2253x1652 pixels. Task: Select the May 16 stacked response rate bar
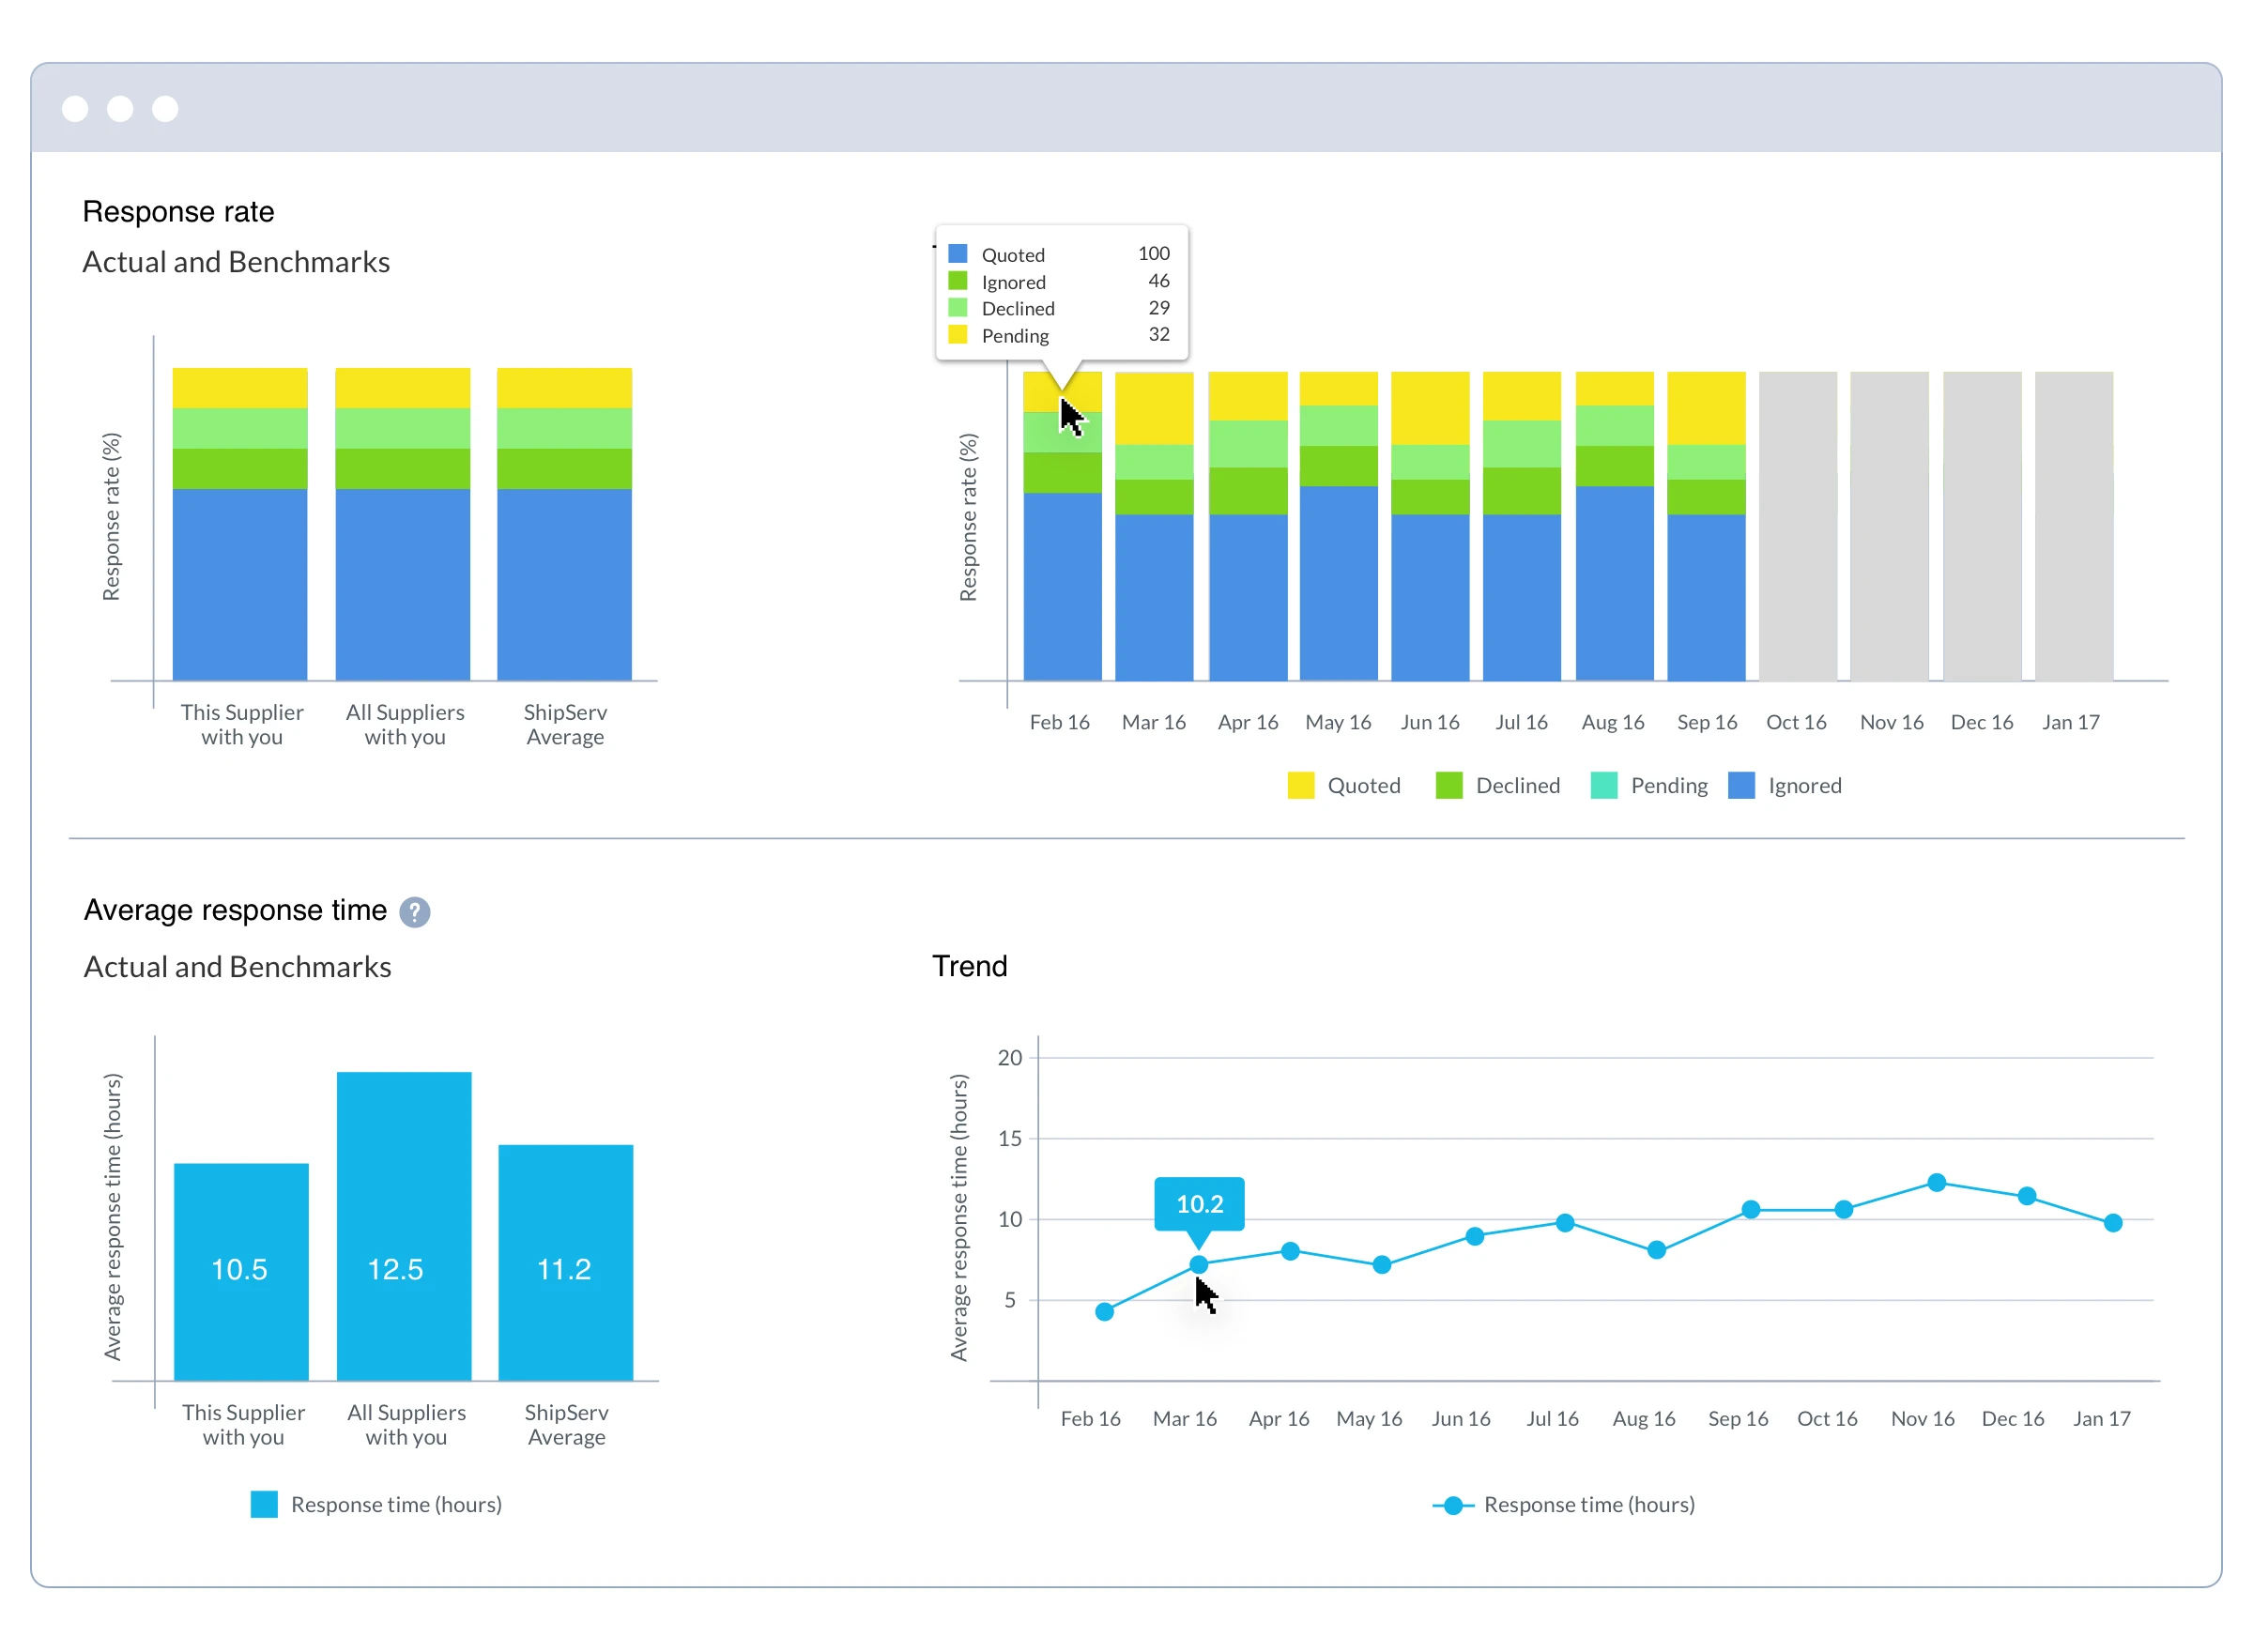point(1339,526)
